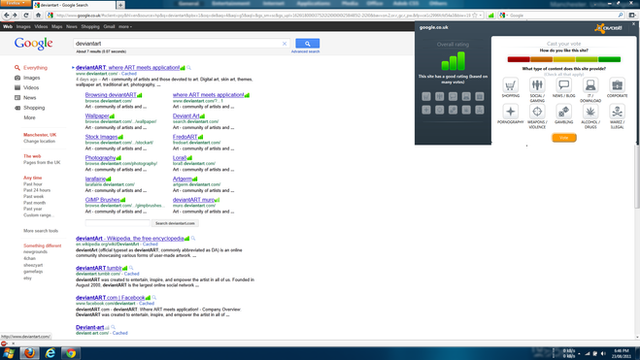Click the browser URL address bar

click(263, 15)
